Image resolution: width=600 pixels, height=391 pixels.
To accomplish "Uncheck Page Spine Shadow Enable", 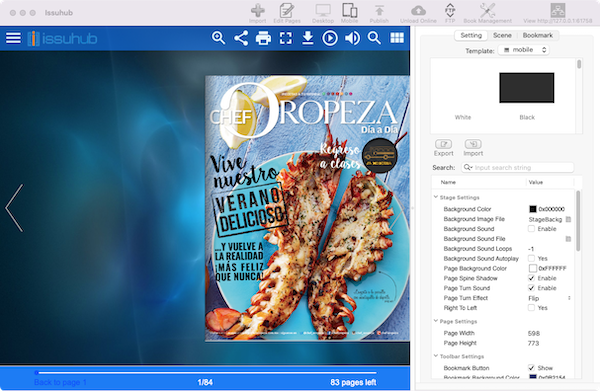I will pyautogui.click(x=531, y=278).
